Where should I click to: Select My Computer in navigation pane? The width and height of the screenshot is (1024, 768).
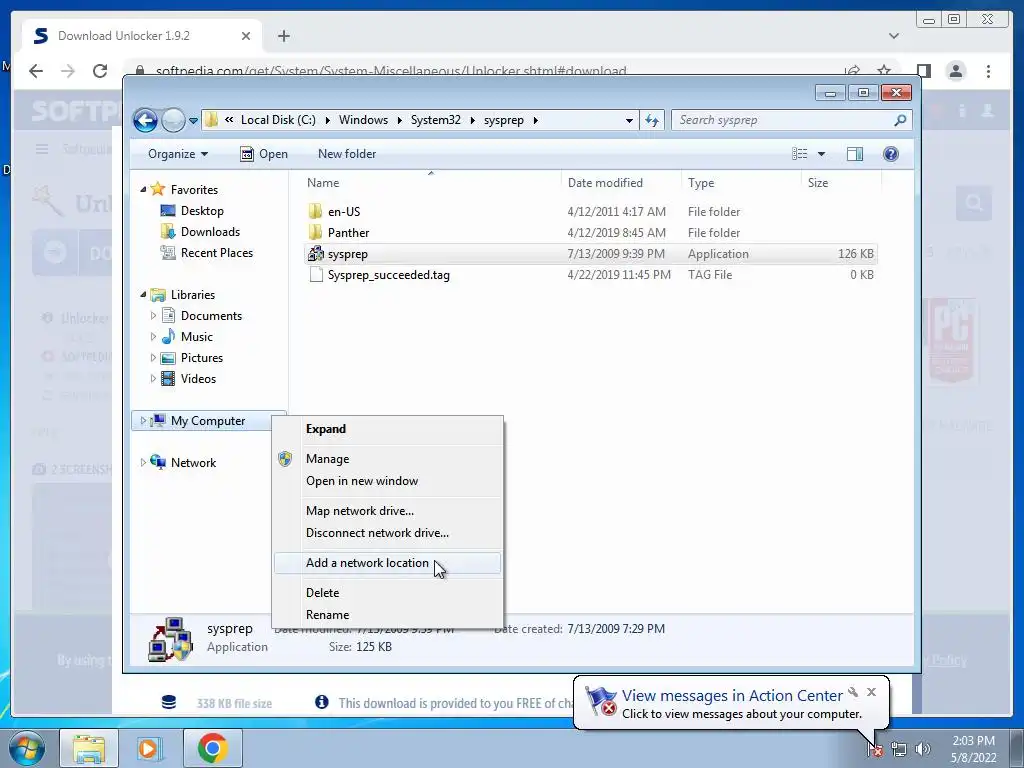[208, 421]
